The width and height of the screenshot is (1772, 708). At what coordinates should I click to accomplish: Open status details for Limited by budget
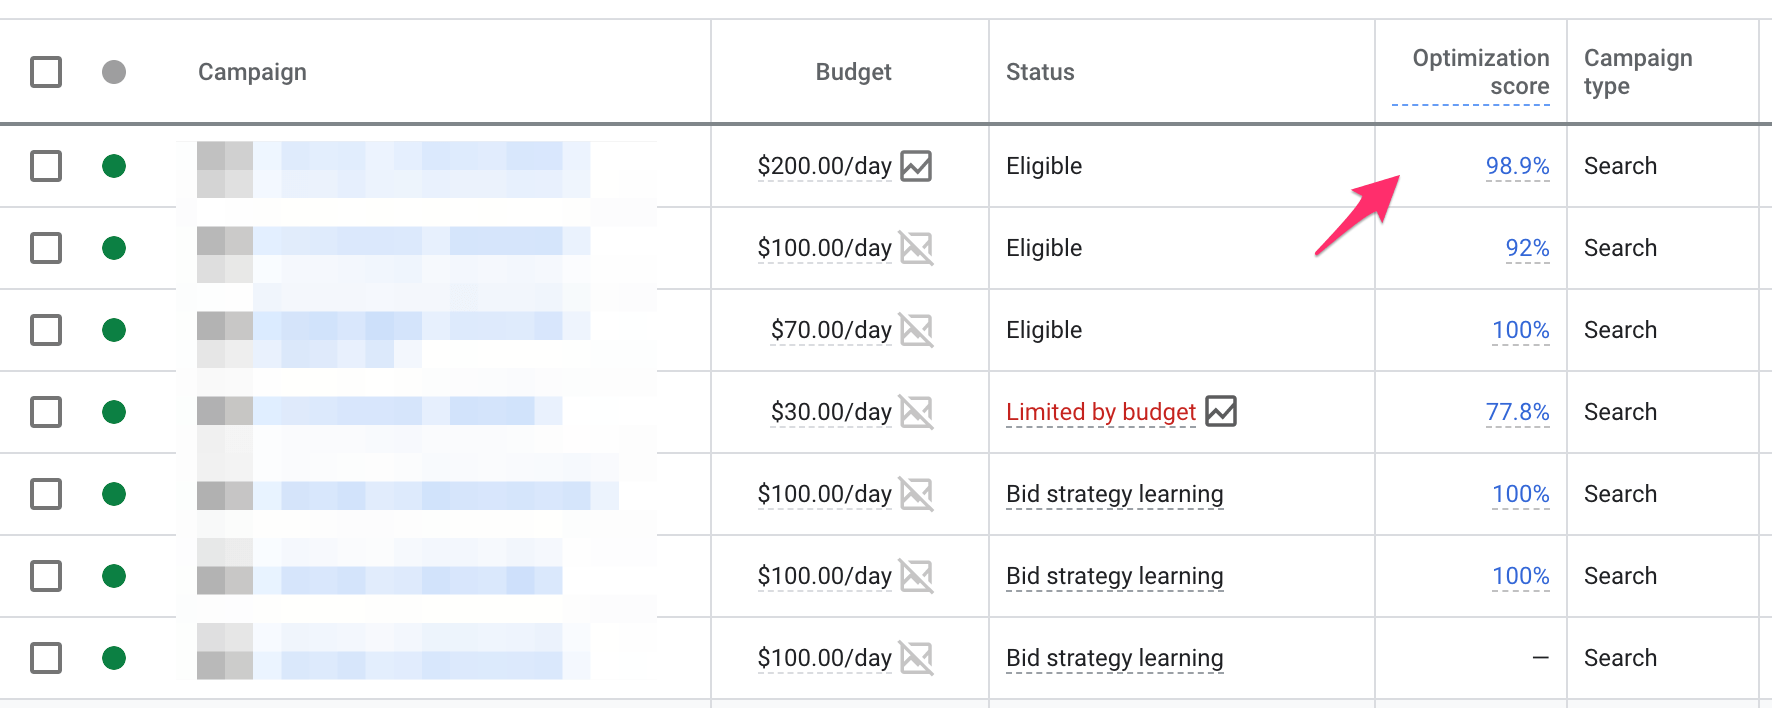click(x=1100, y=412)
